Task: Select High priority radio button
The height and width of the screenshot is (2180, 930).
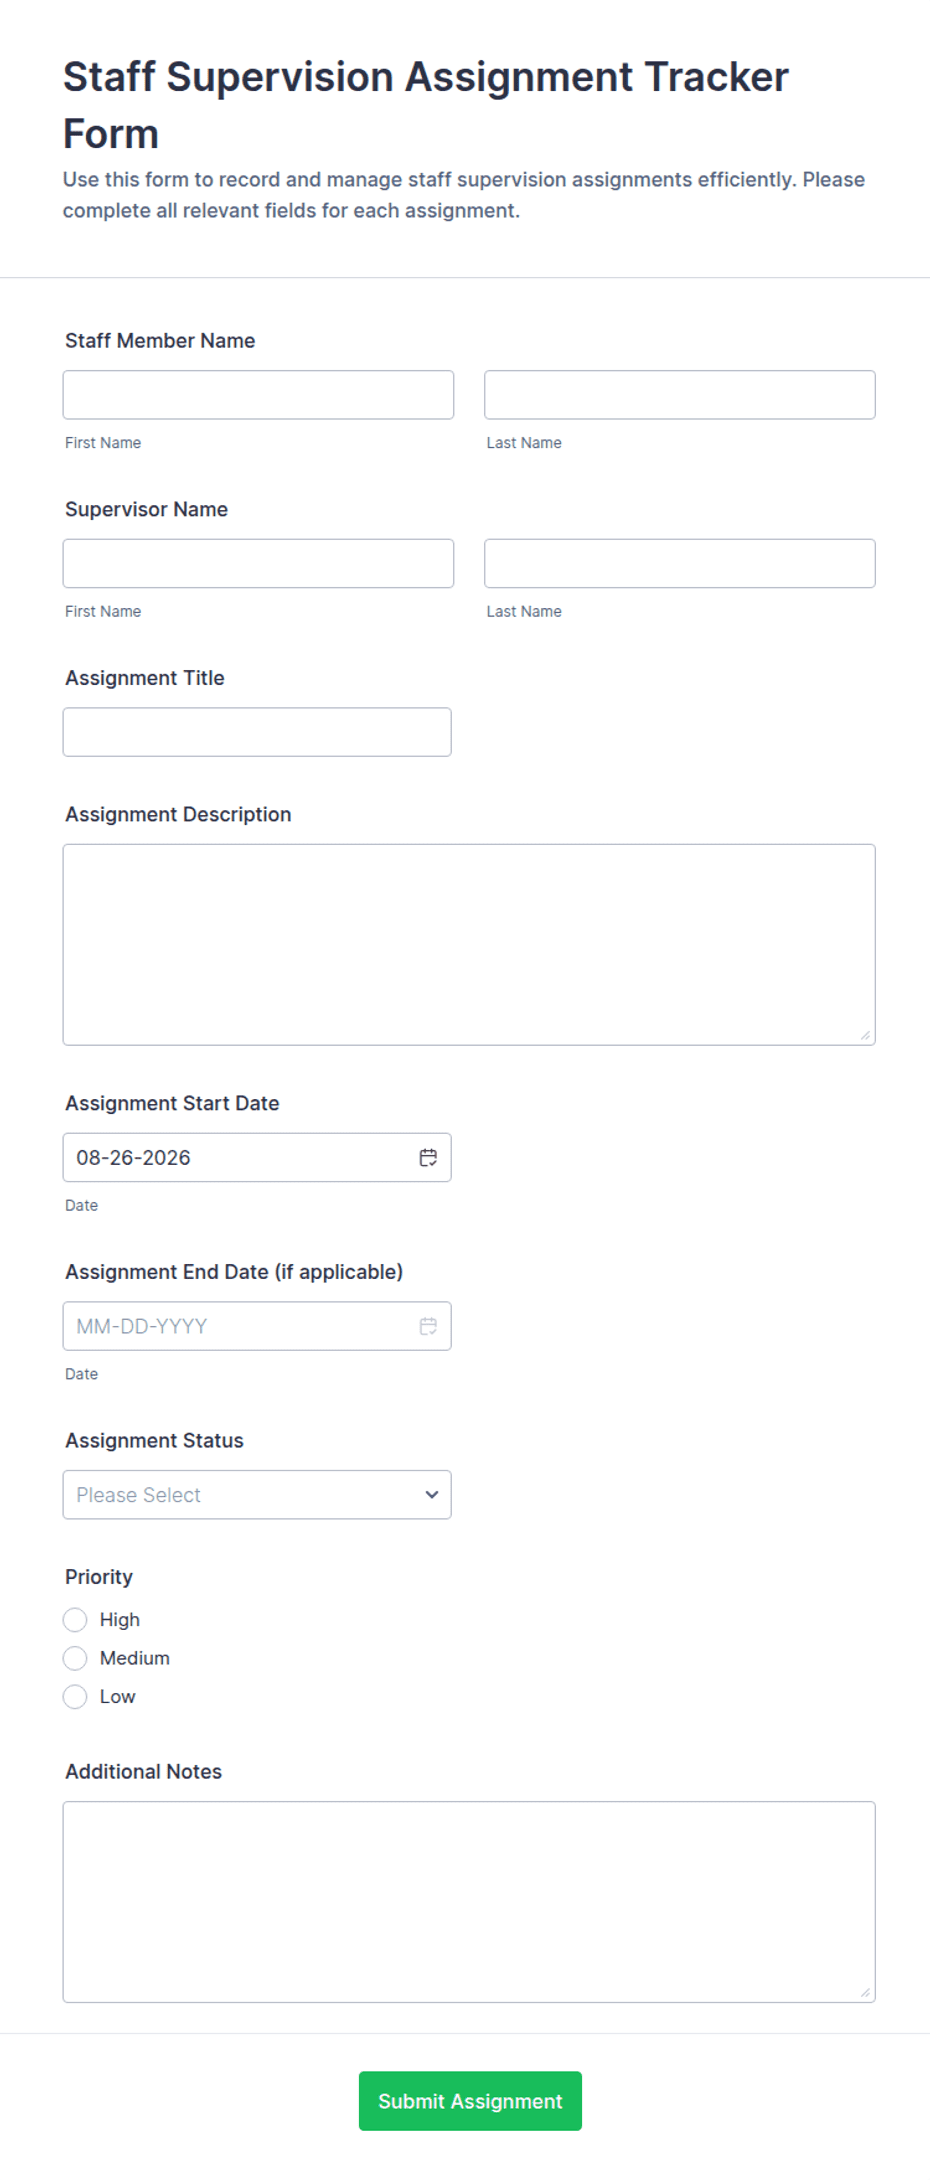Action: [75, 1620]
